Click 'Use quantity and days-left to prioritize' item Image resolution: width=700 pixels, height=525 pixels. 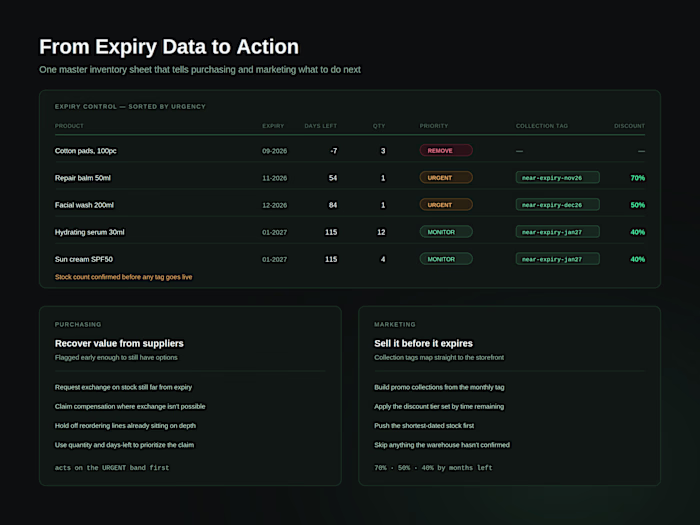click(x=124, y=445)
